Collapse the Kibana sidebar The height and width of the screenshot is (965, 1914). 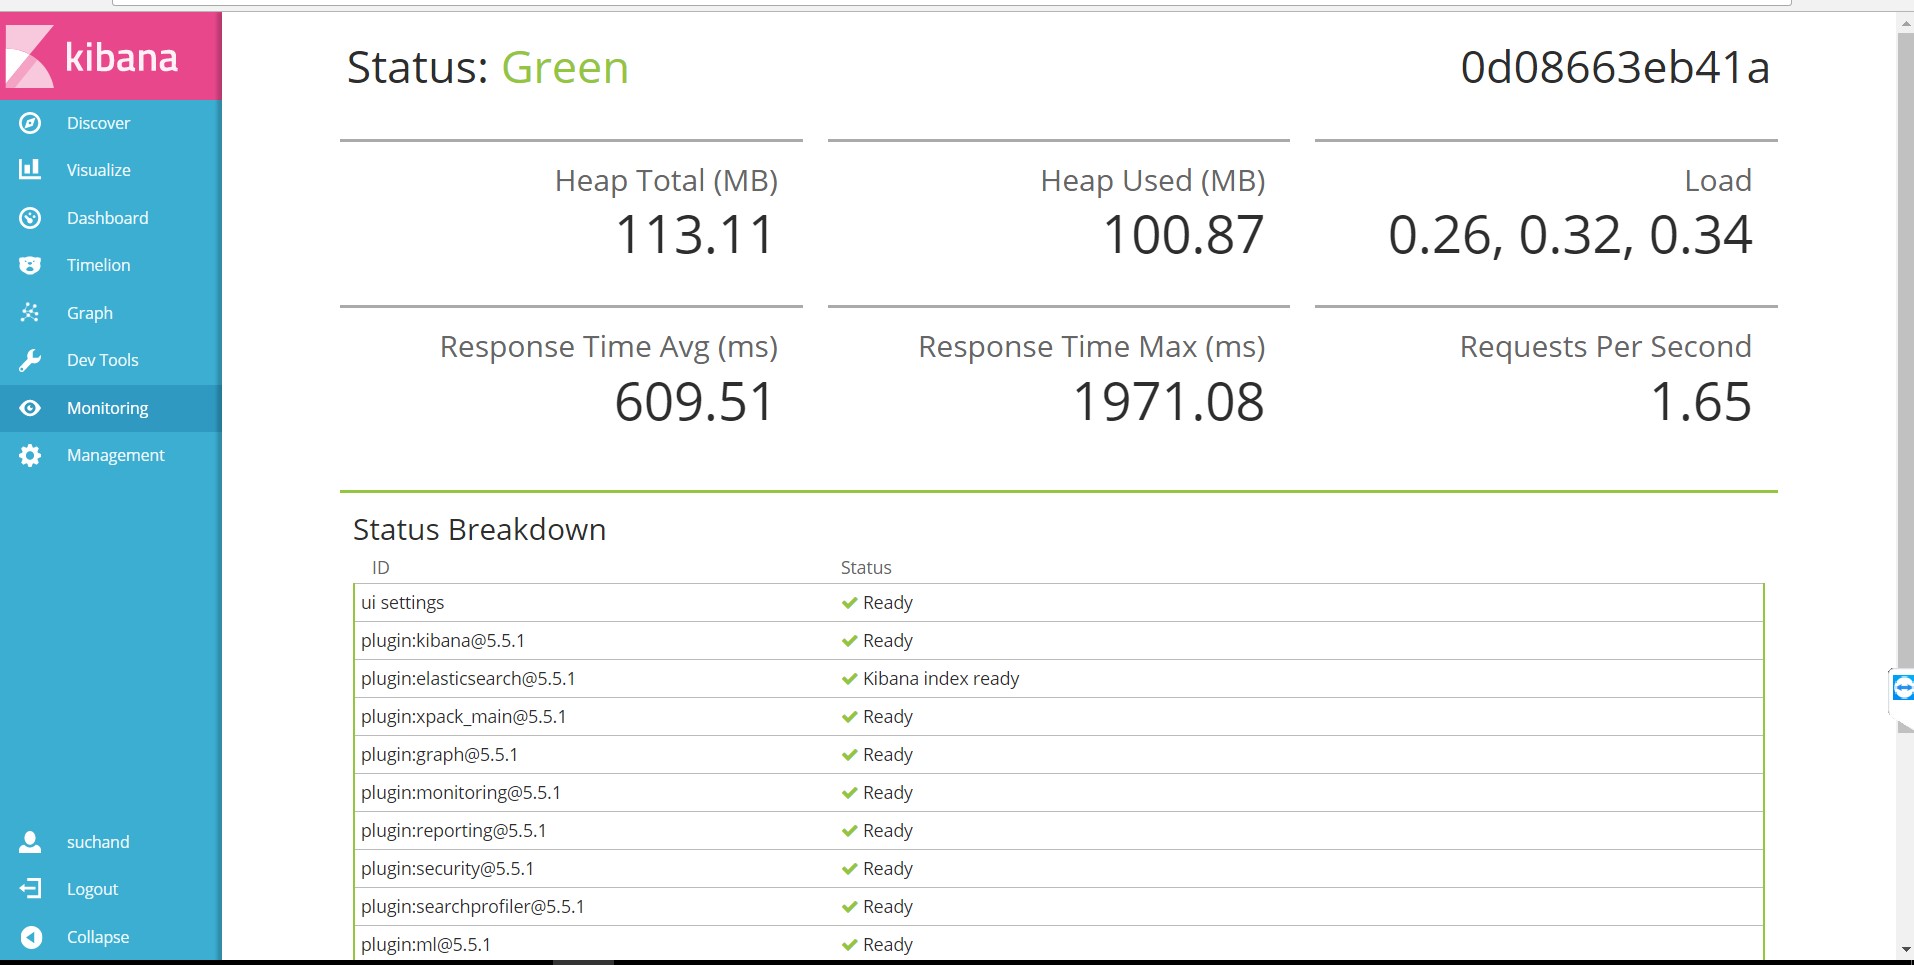pos(111,937)
